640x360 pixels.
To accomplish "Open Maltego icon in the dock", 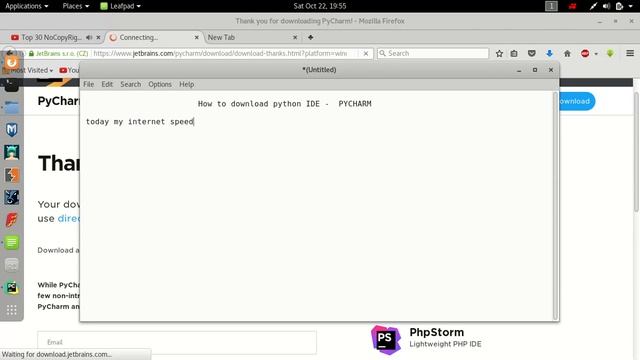I will [x=11, y=198].
